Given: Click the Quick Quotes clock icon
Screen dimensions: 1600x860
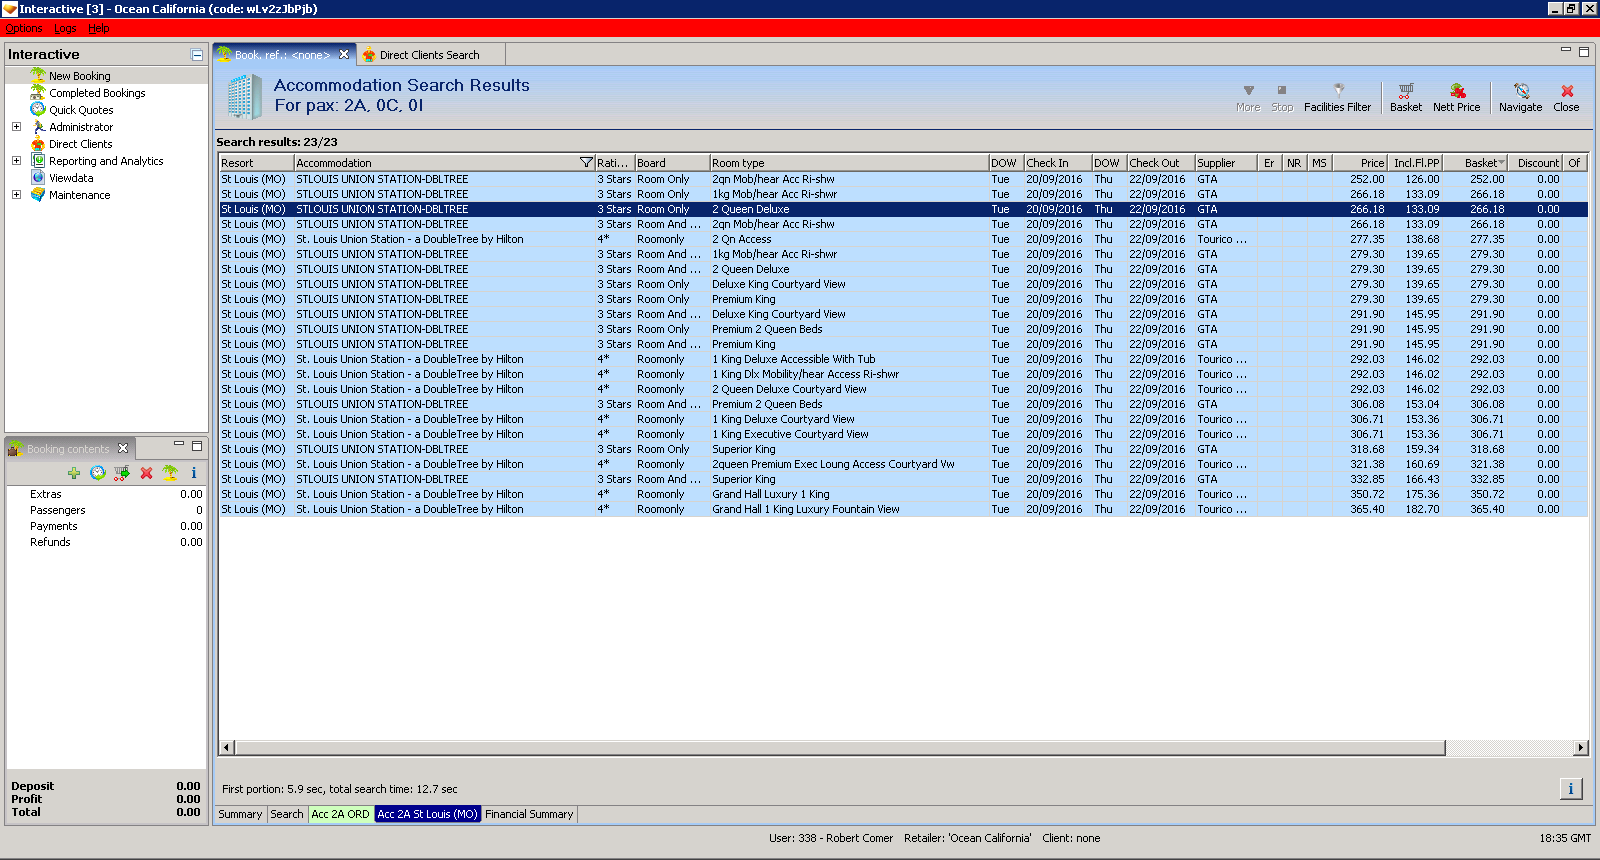Looking at the screenshot, I should 38,109.
